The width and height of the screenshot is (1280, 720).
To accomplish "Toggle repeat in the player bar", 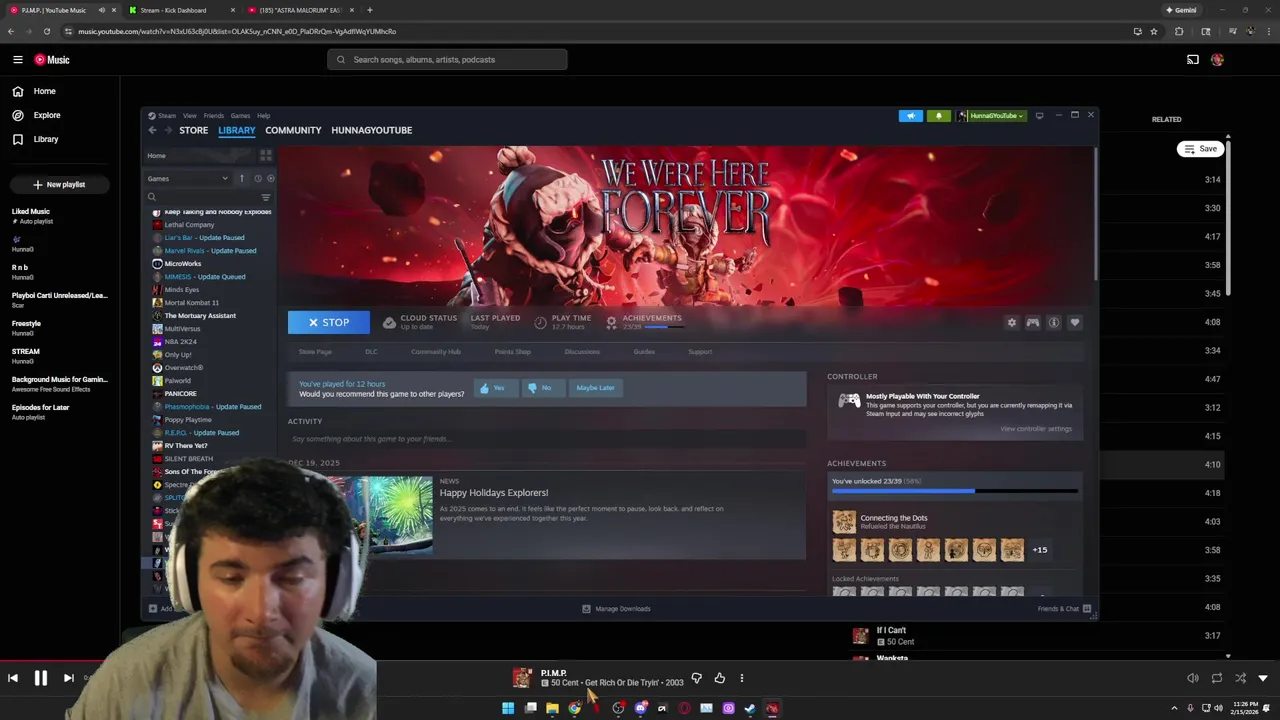I will [1217, 678].
